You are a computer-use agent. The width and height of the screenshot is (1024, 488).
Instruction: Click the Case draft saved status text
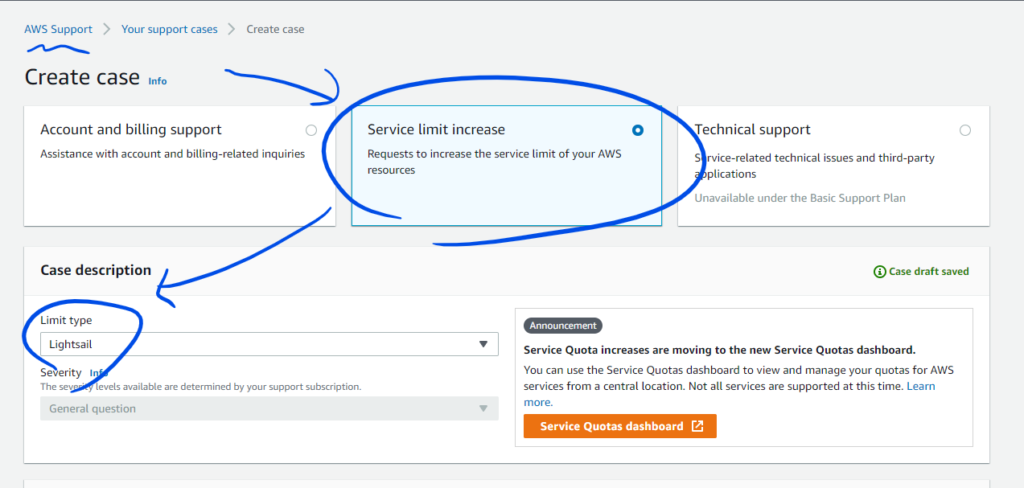click(929, 271)
